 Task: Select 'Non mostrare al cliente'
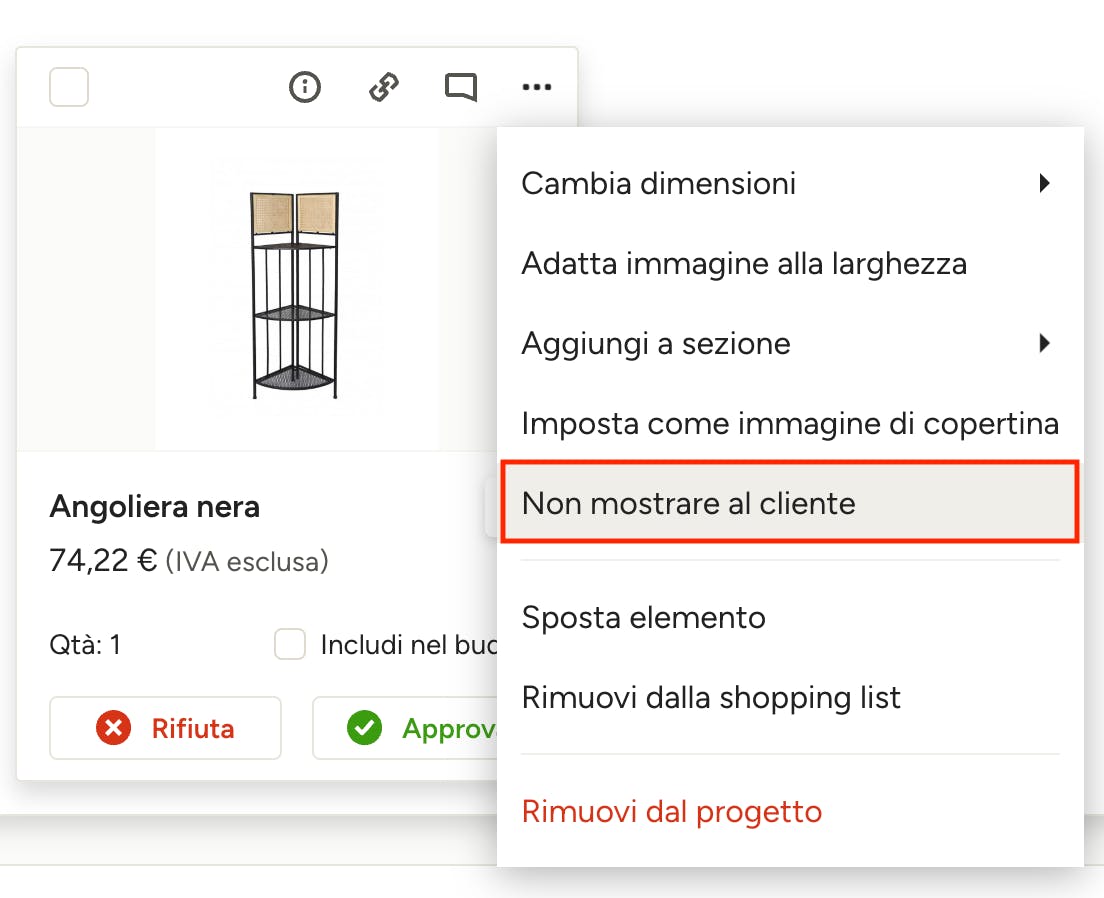[689, 502]
